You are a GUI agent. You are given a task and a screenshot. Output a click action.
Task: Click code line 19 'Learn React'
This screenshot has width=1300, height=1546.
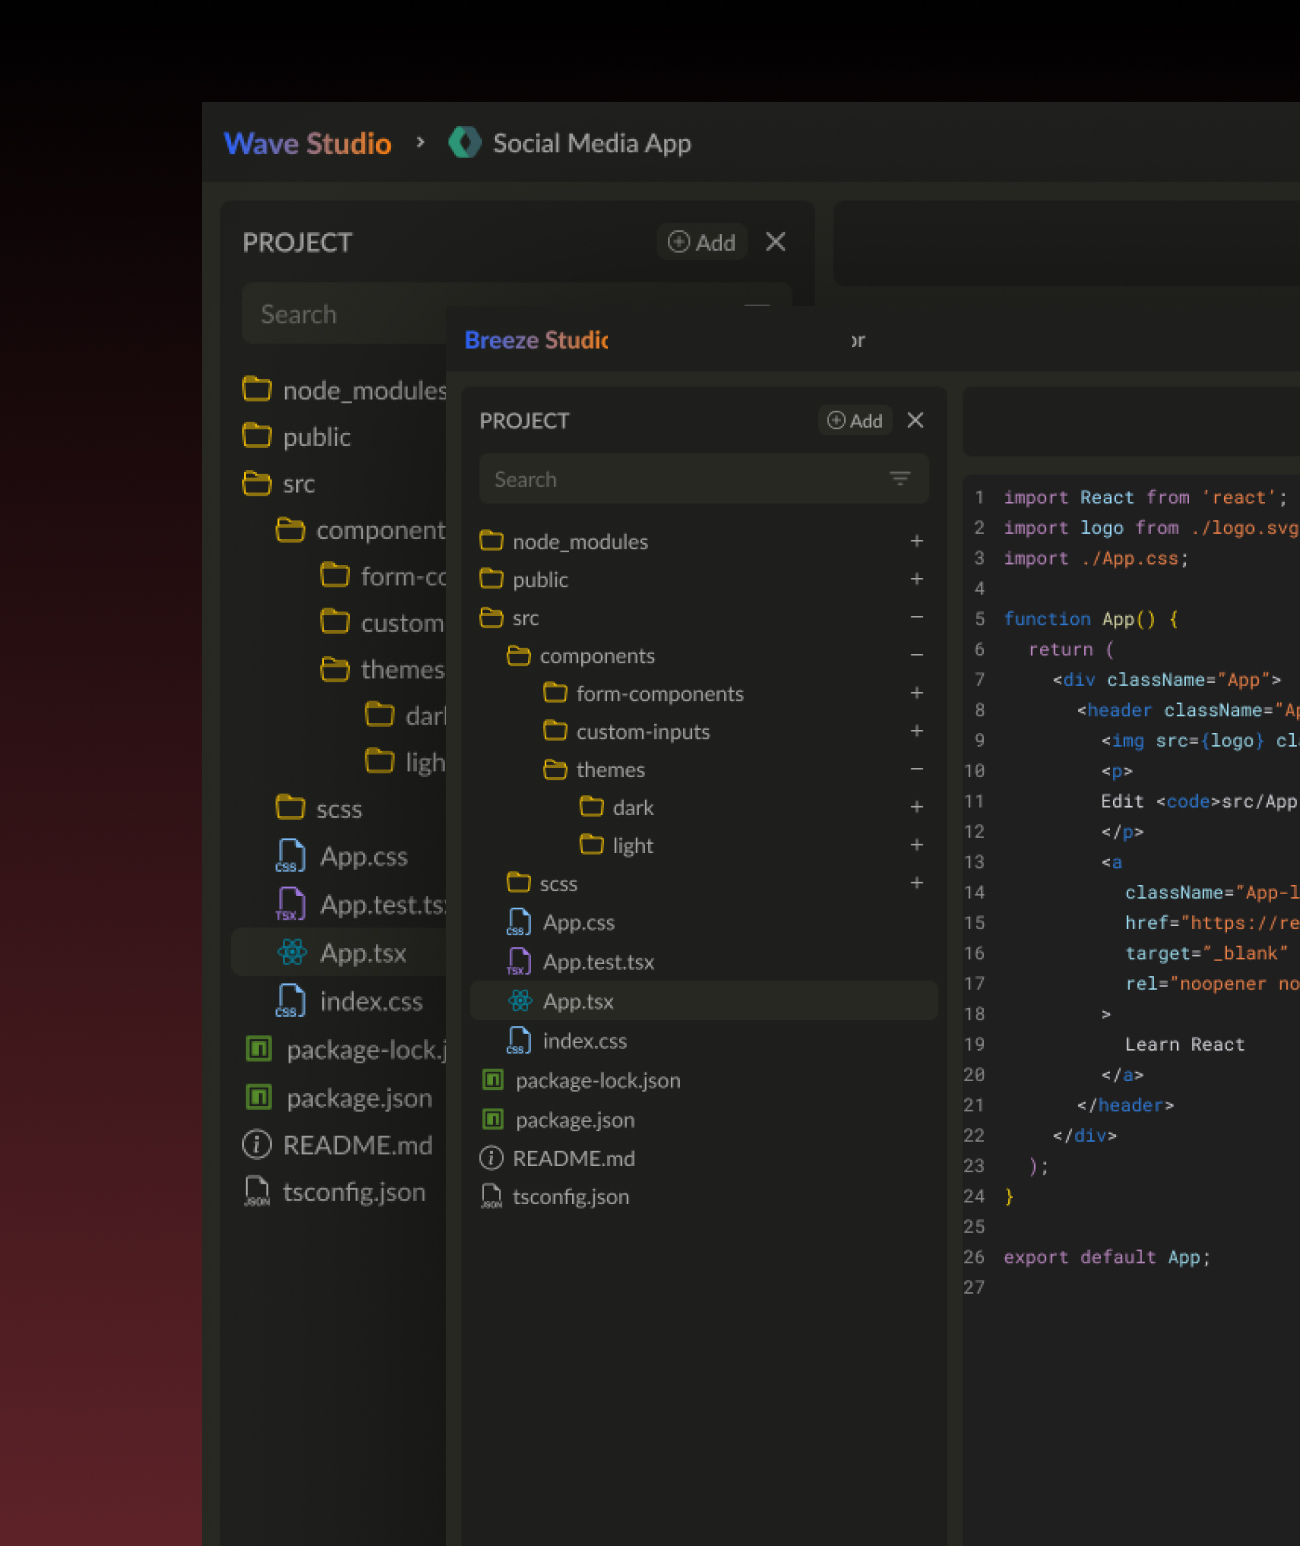[1185, 1044]
